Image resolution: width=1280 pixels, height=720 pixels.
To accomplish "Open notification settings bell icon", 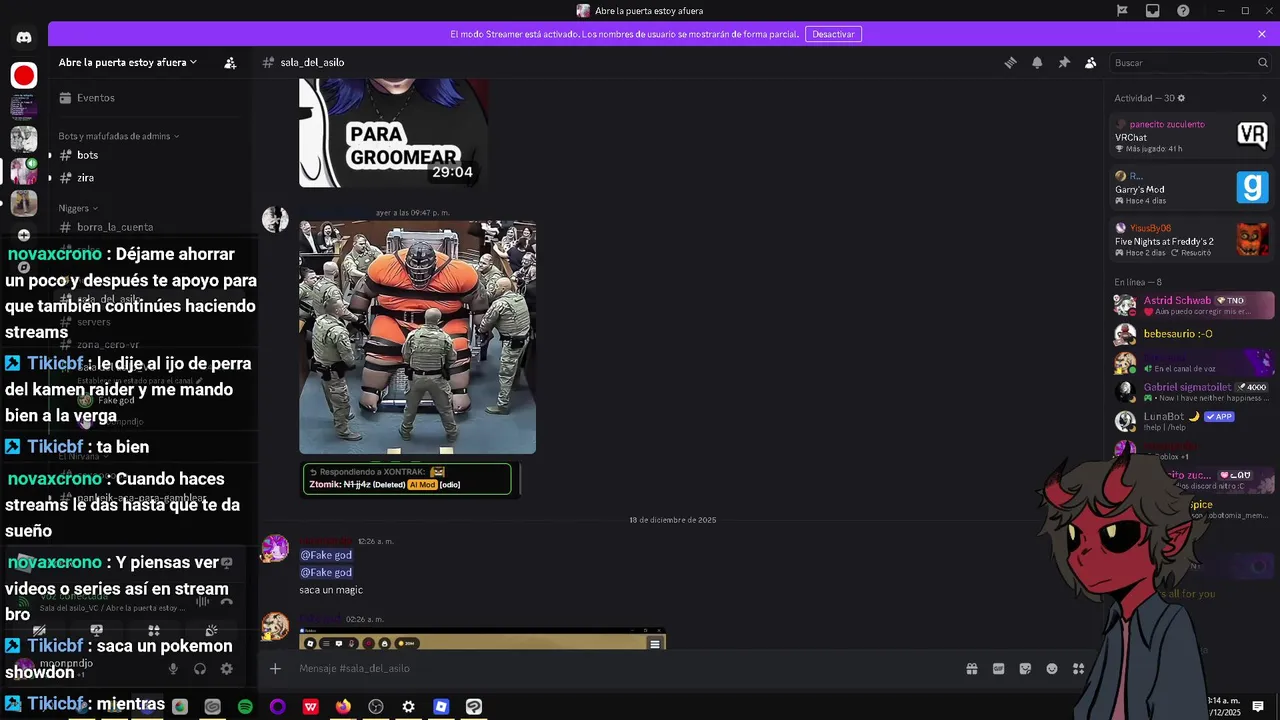I will coord(1037,62).
